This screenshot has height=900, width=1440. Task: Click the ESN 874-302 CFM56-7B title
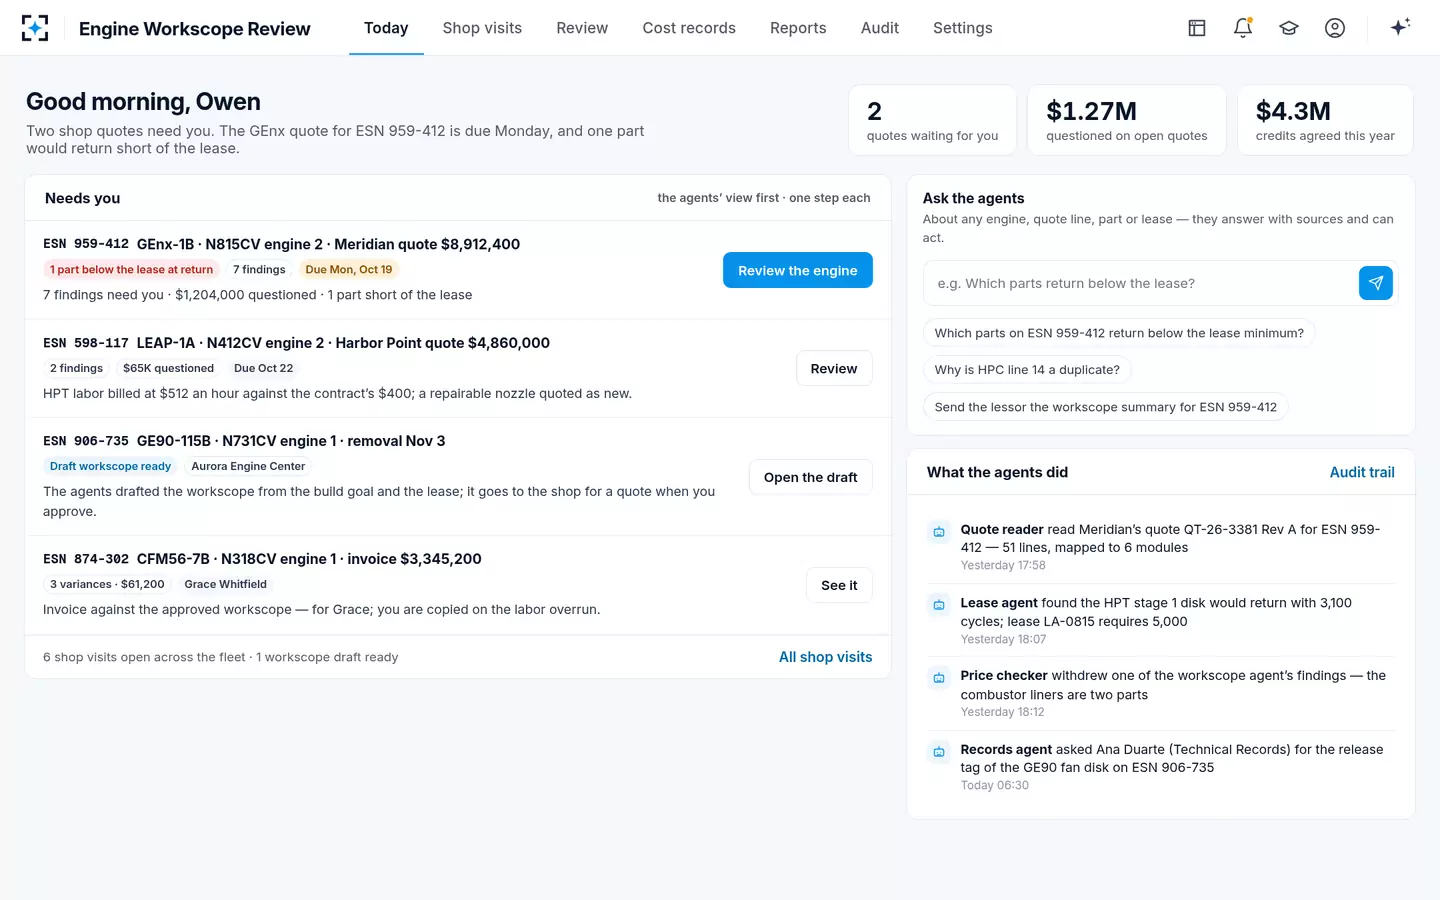click(262, 559)
